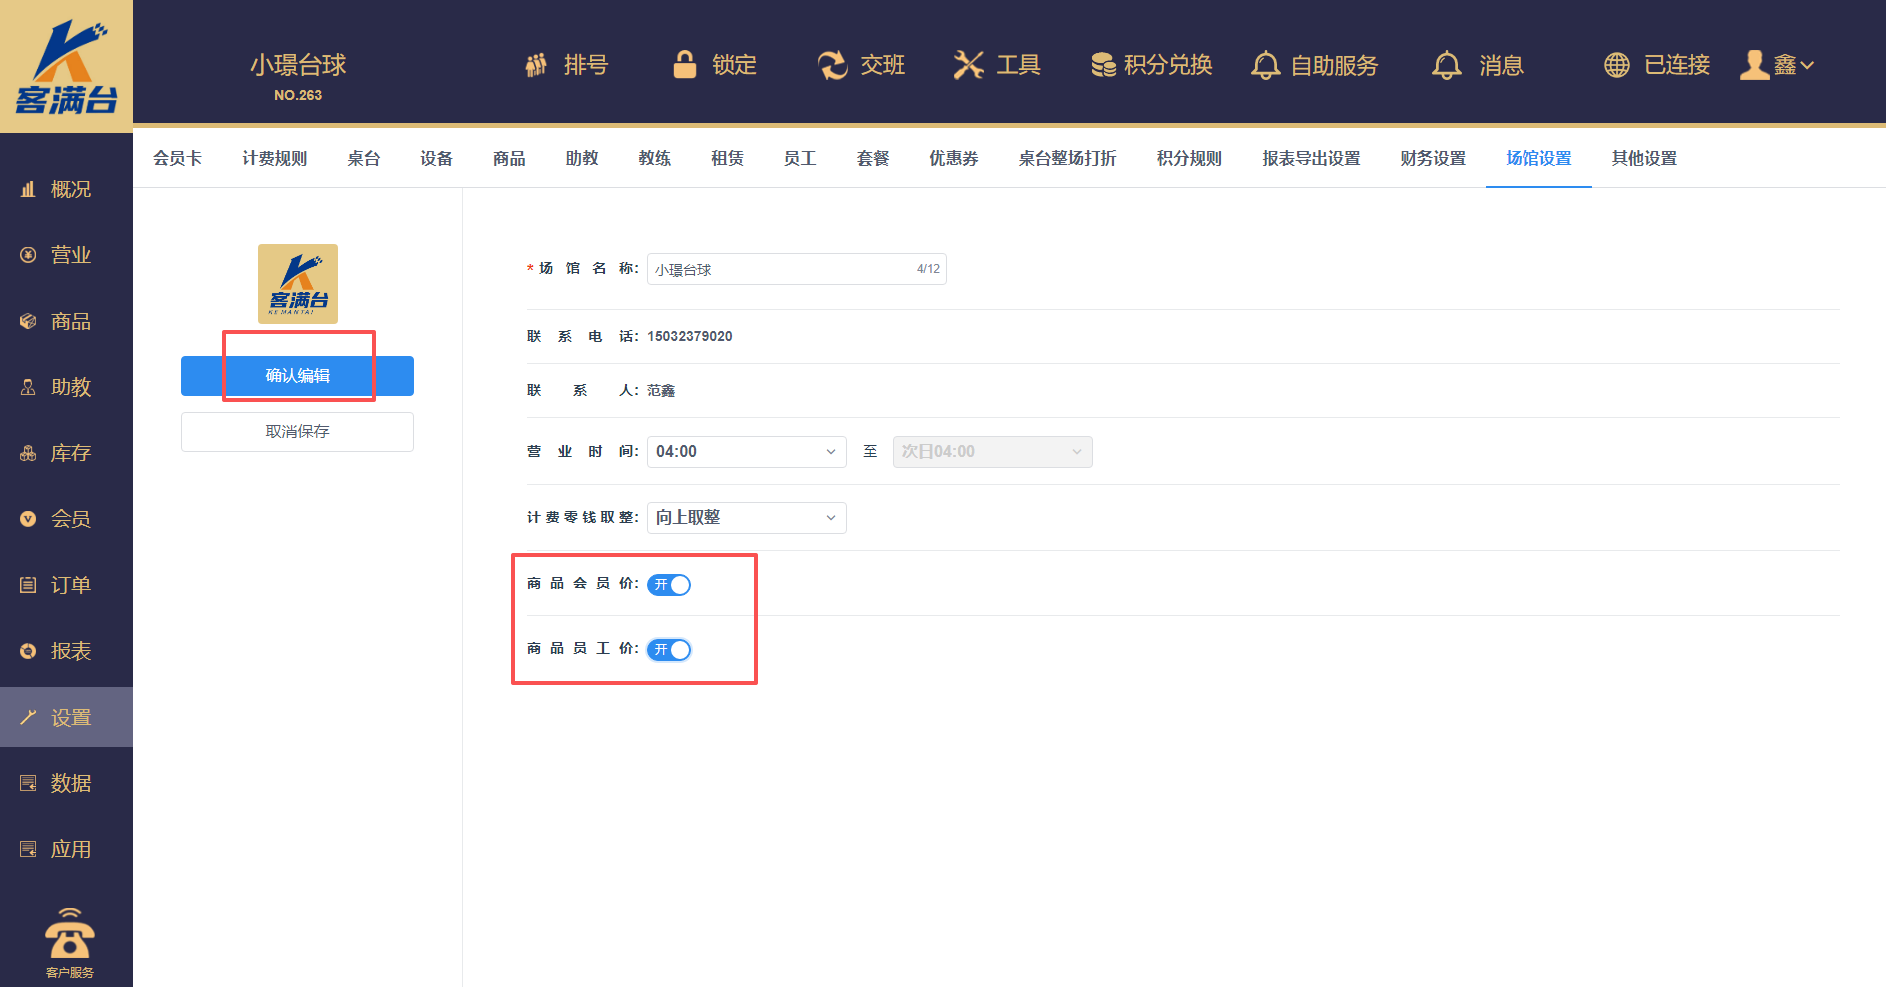
Task: Toggle the 商品会员价 switch
Action: click(x=669, y=585)
